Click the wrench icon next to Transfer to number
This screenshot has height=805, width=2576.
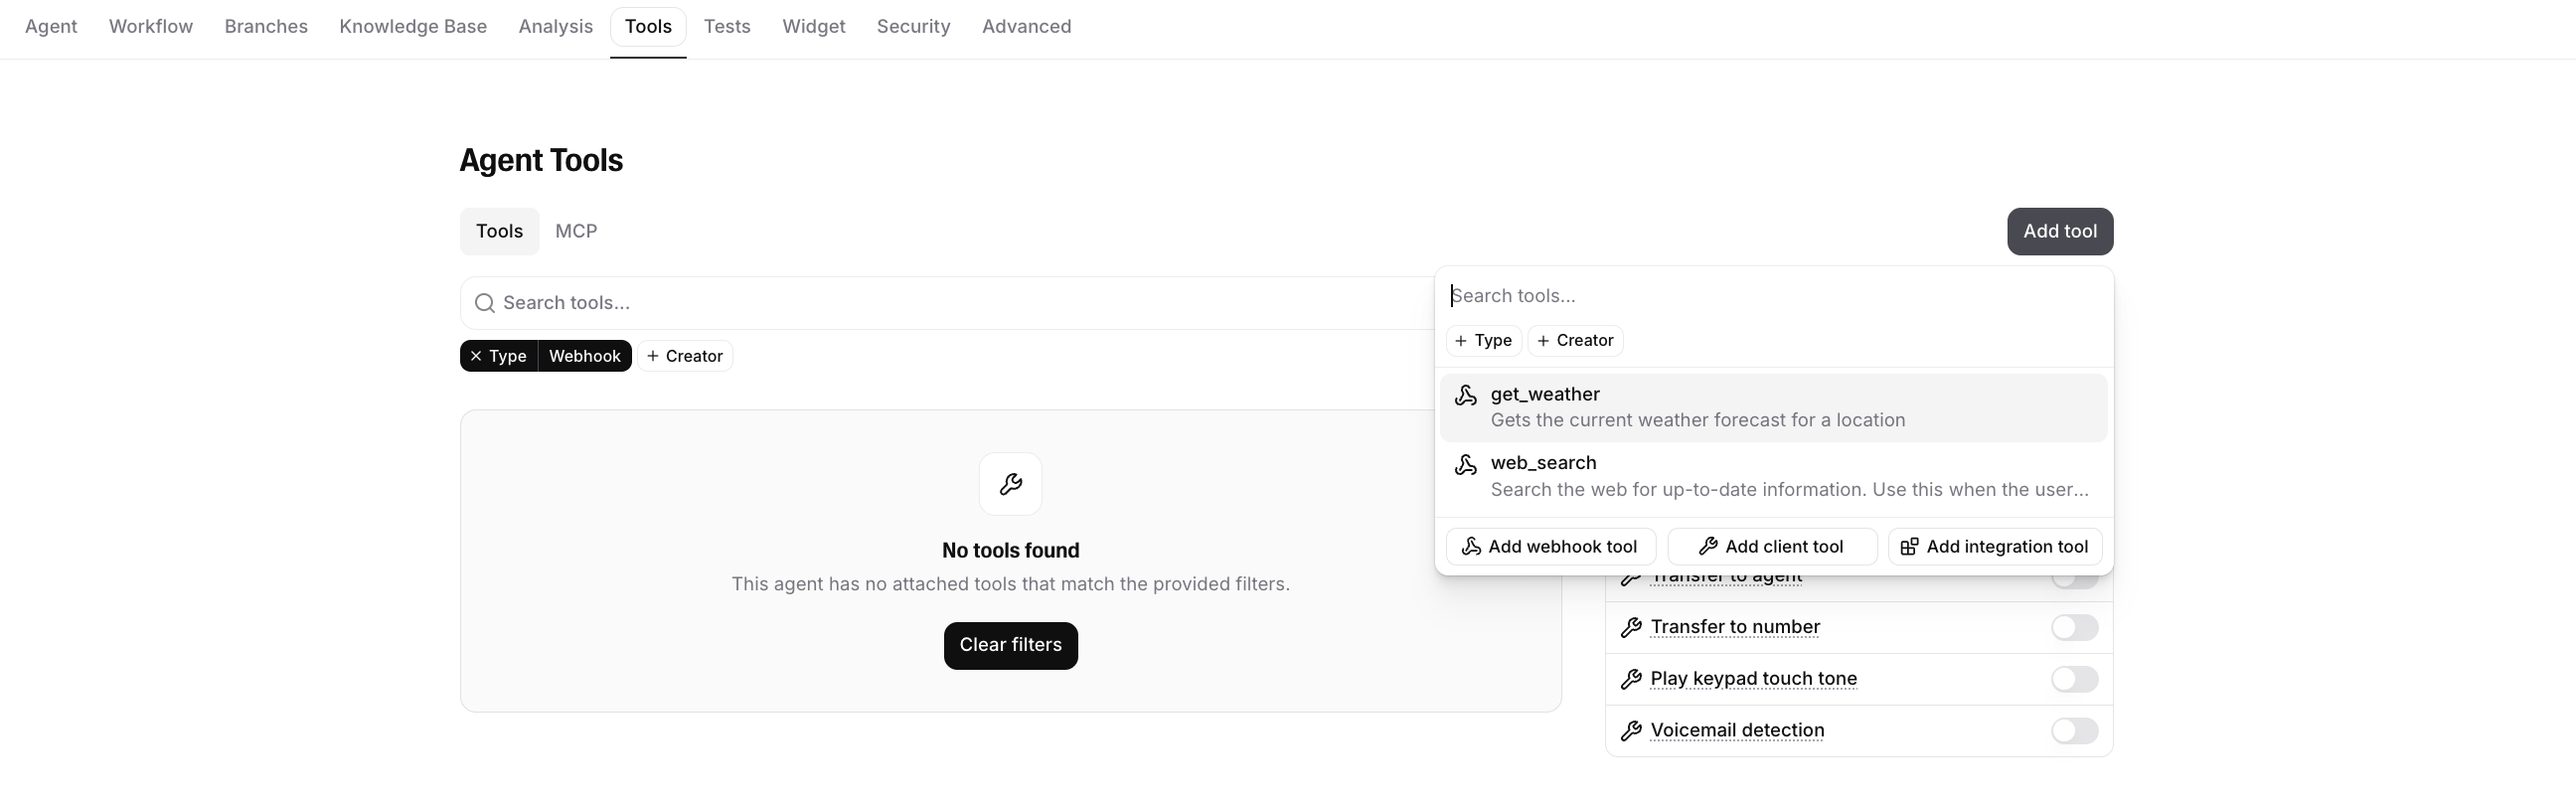tap(1631, 627)
